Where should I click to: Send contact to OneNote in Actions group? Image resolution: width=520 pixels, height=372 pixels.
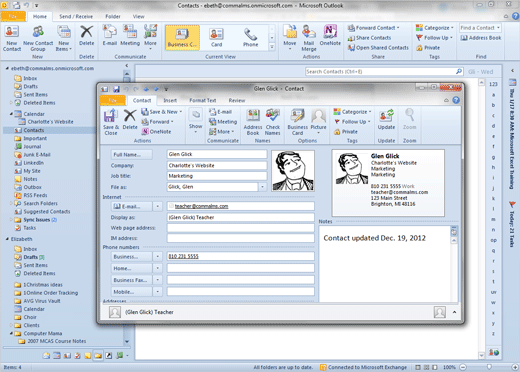click(156, 132)
